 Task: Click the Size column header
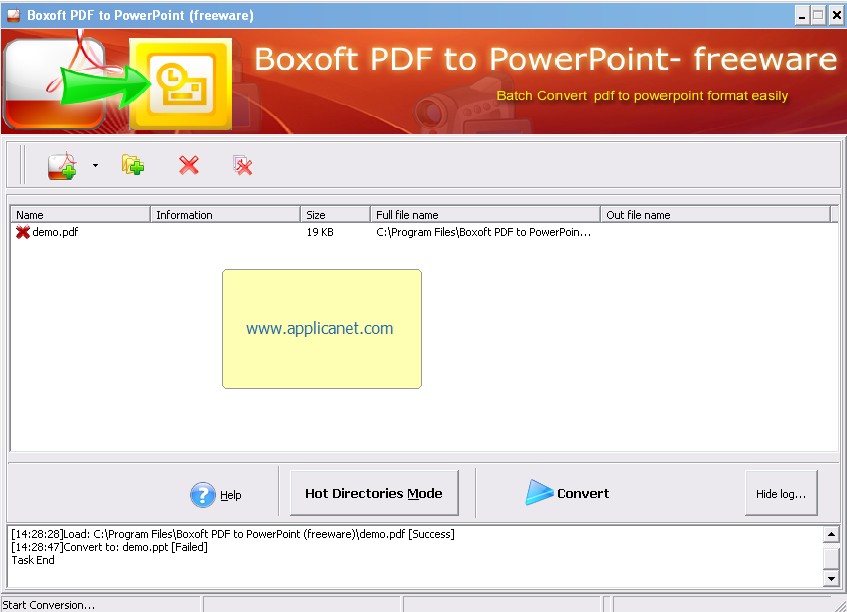point(335,214)
